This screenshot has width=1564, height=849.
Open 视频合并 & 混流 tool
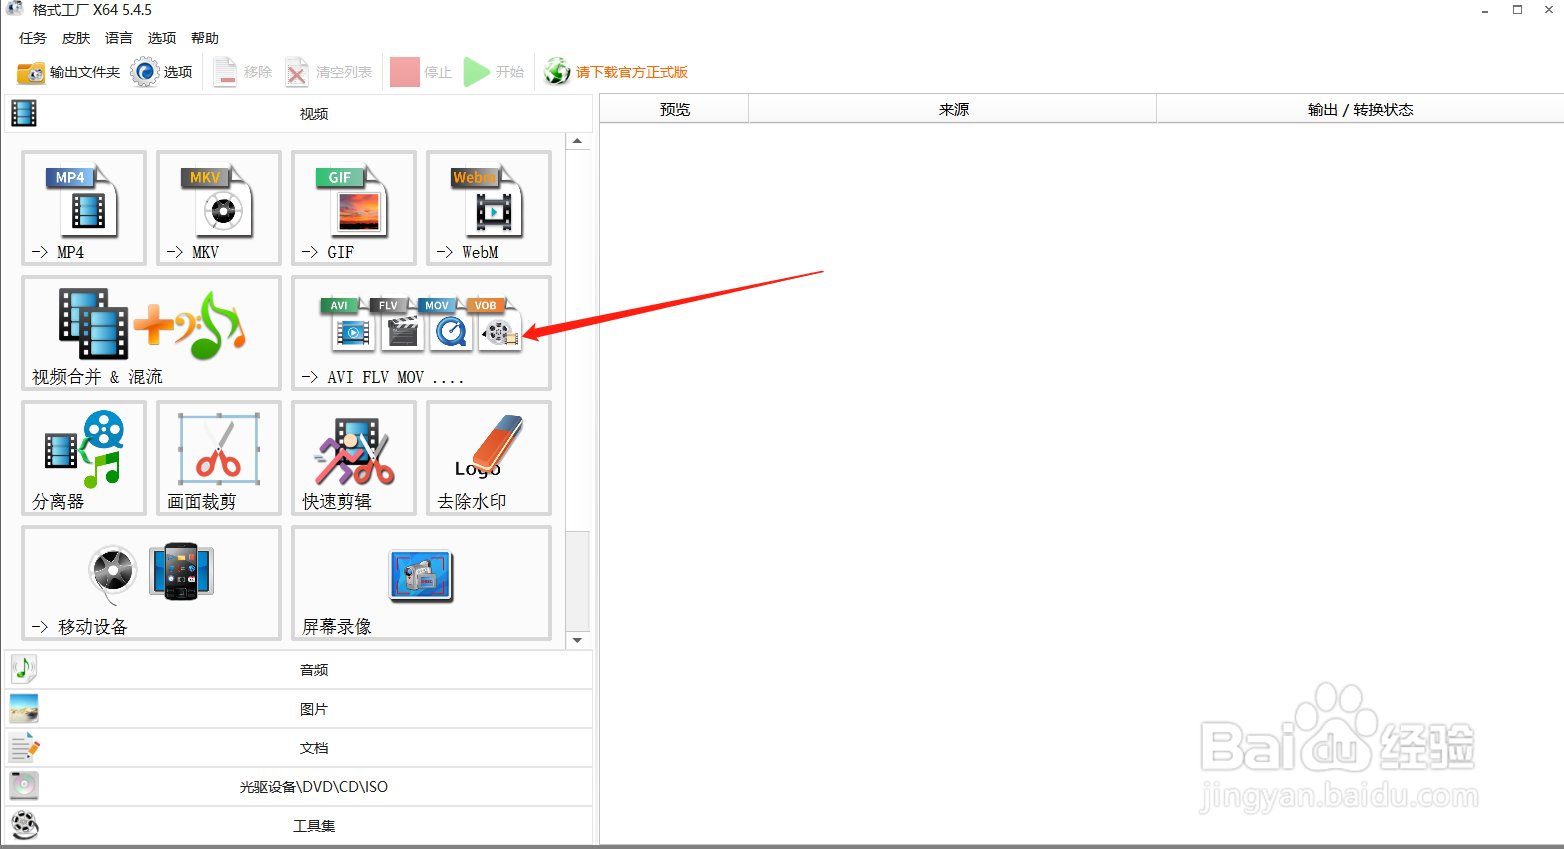point(151,333)
